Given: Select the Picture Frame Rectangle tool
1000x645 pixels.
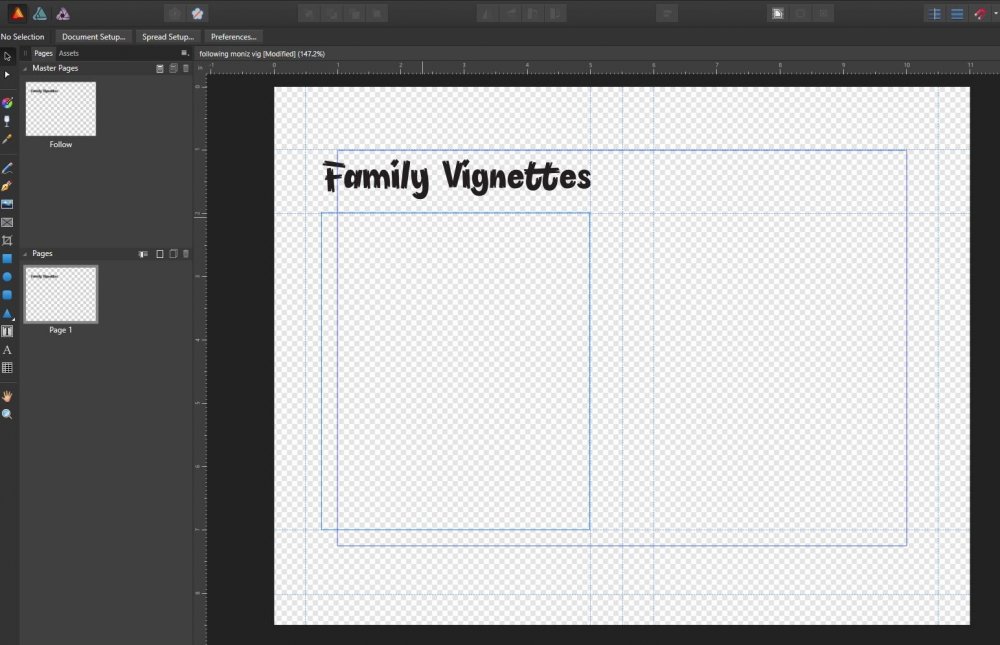Looking at the screenshot, I should pos(7,222).
